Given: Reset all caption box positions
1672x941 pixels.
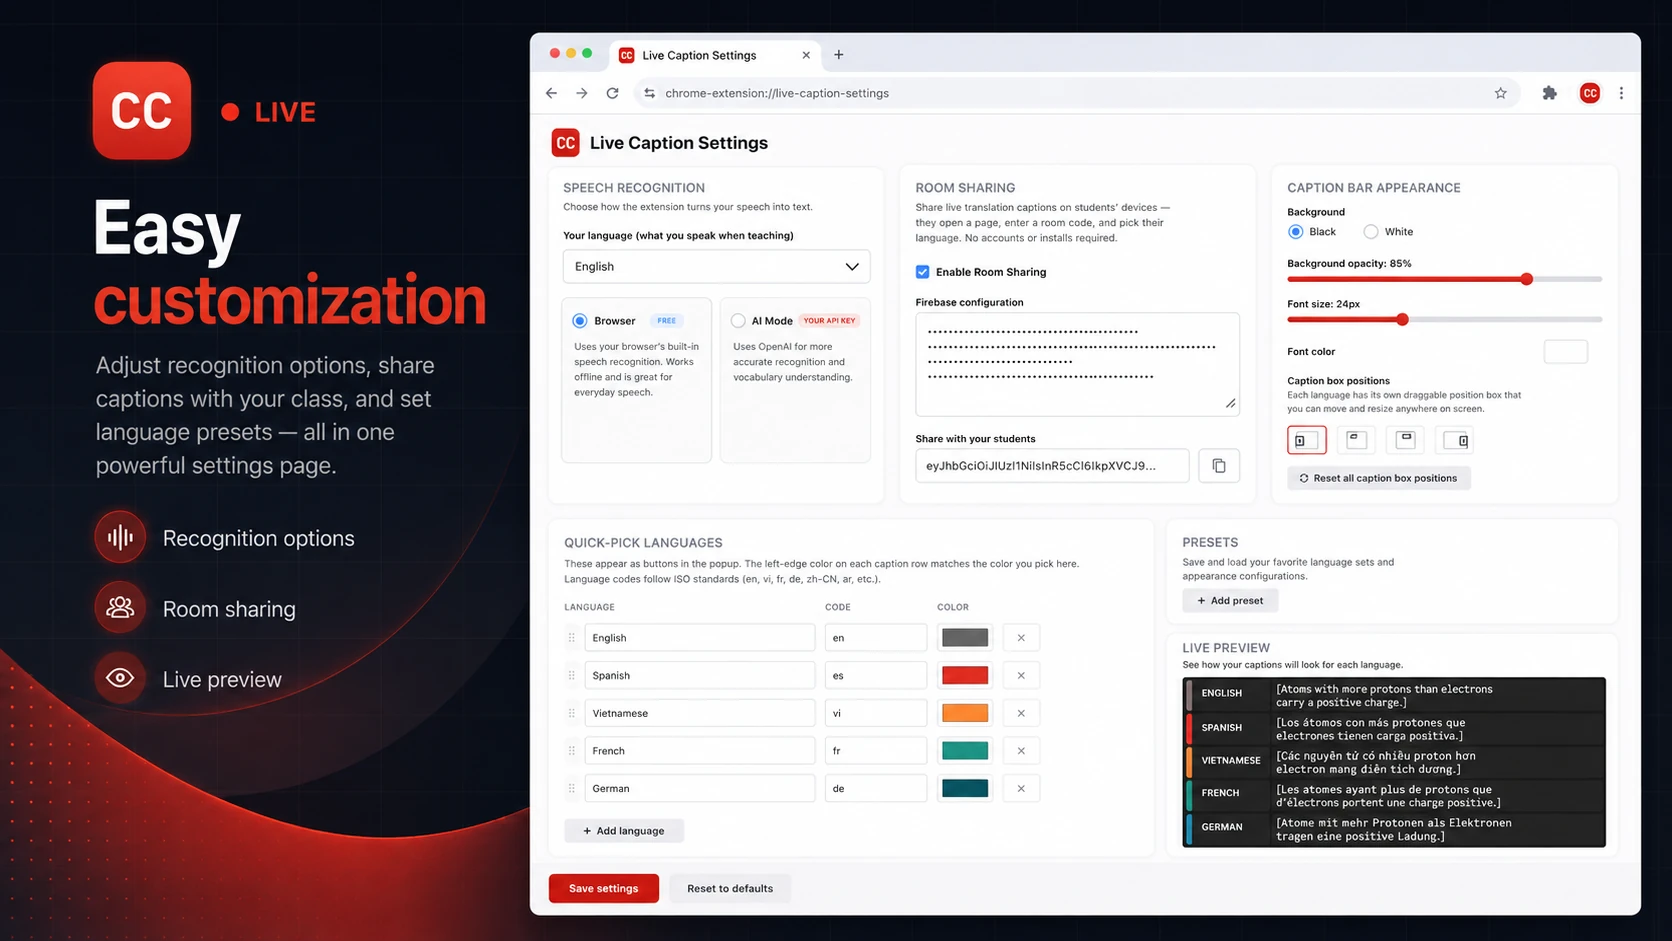Looking at the screenshot, I should [x=1379, y=478].
